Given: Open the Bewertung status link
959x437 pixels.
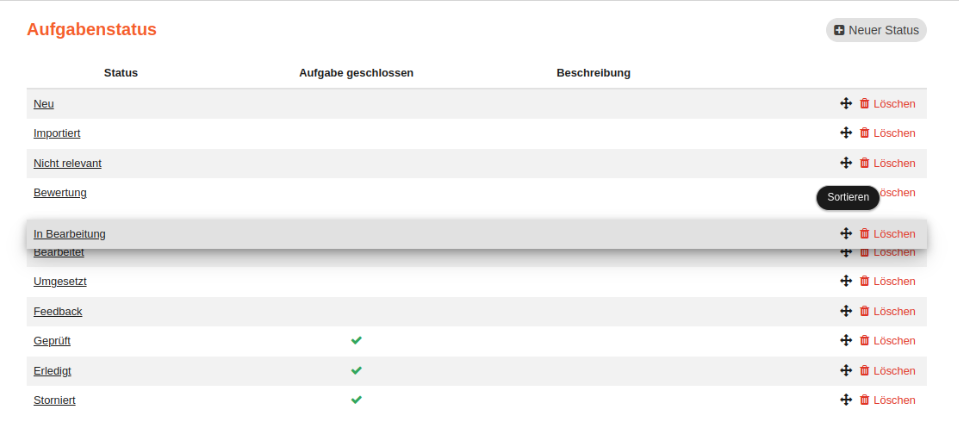Looking at the screenshot, I should click(x=60, y=192).
